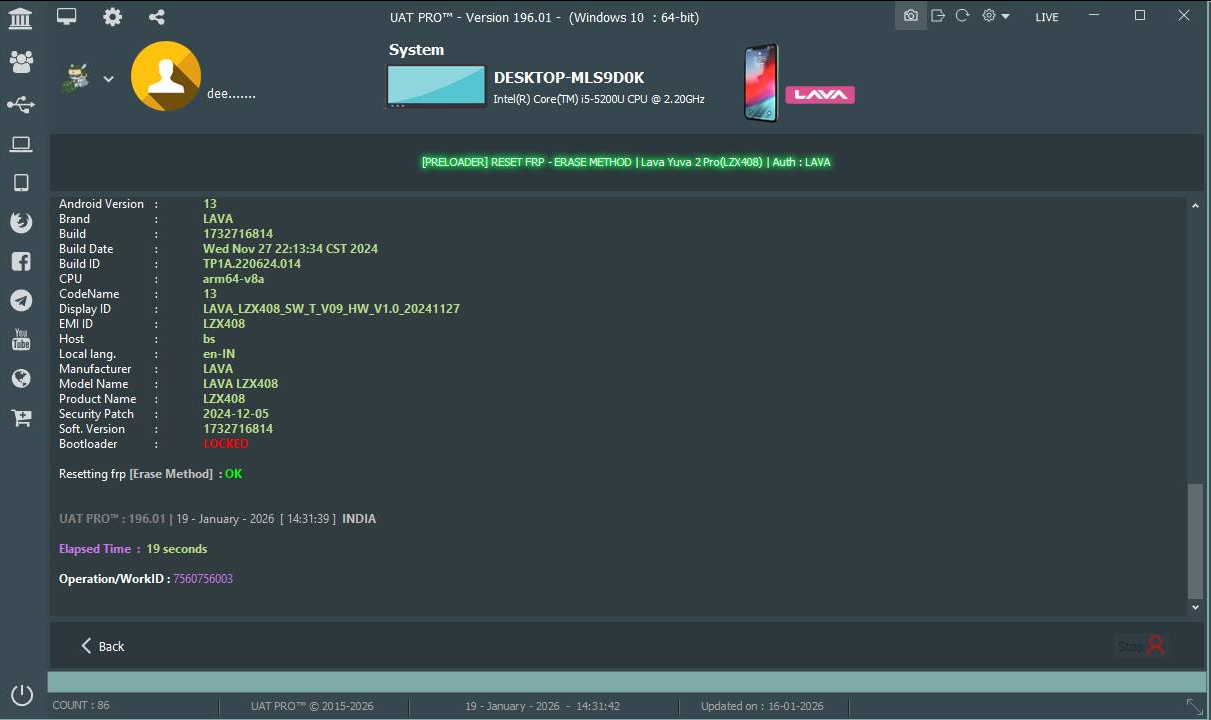1211x720 pixels.
Task: Open the YouTube icon in sidebar
Action: coord(21,339)
